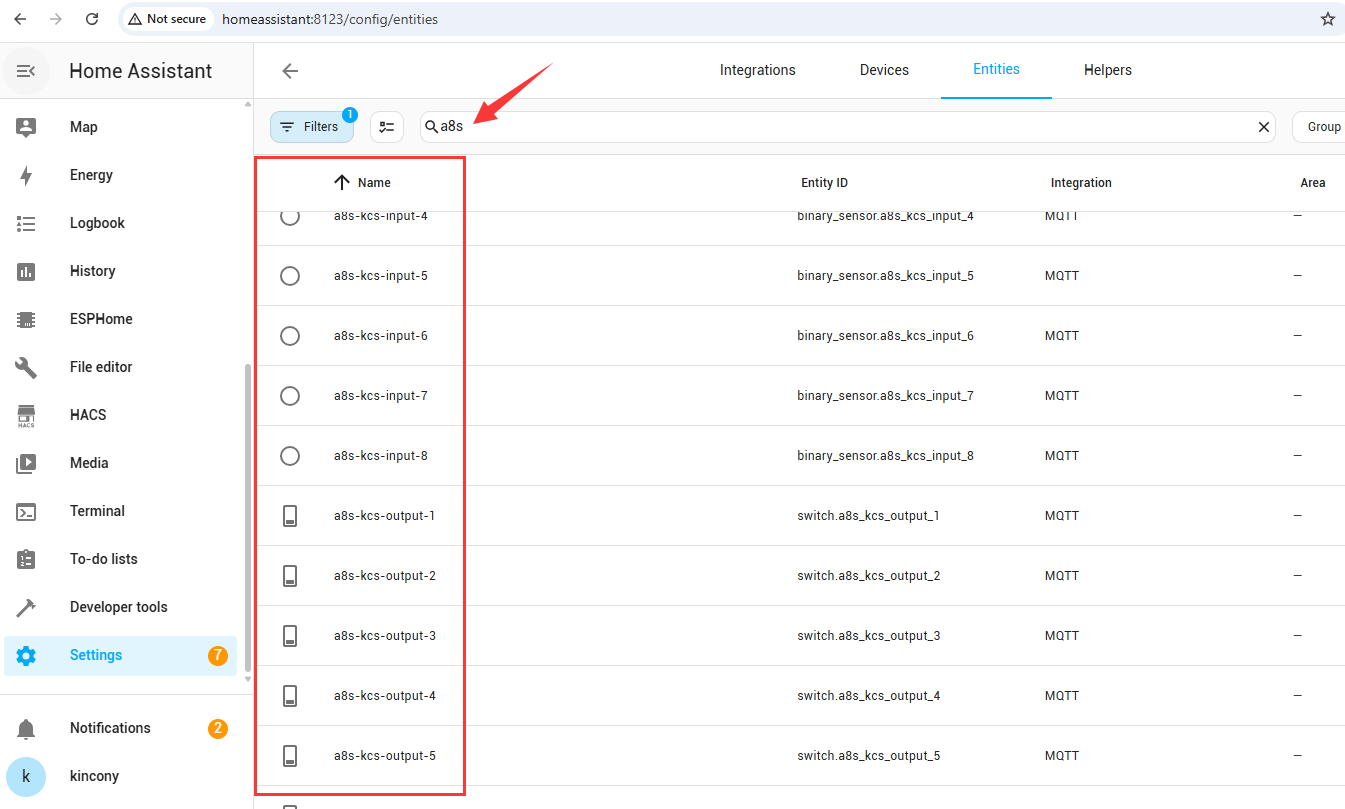Open the a8s-kcs-output-3 entity row

click(384, 636)
